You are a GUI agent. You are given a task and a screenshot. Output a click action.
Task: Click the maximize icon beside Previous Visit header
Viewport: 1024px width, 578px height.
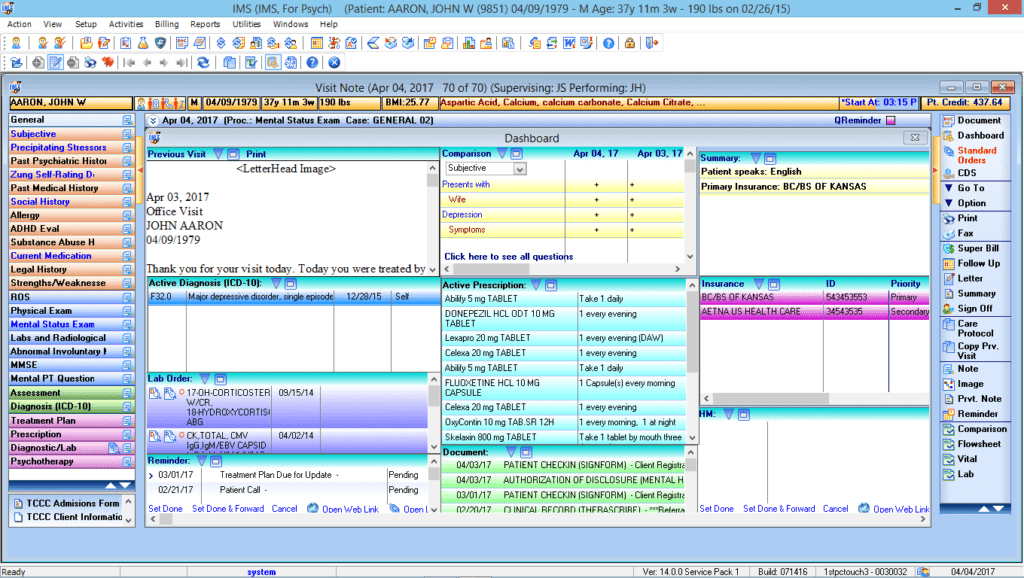(233, 154)
